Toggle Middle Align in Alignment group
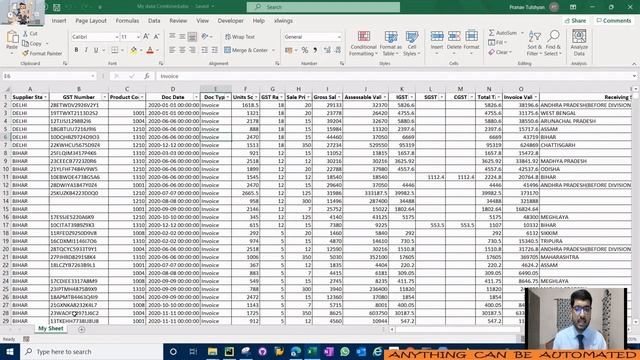Screen dimensions: 640x360 point(182,37)
